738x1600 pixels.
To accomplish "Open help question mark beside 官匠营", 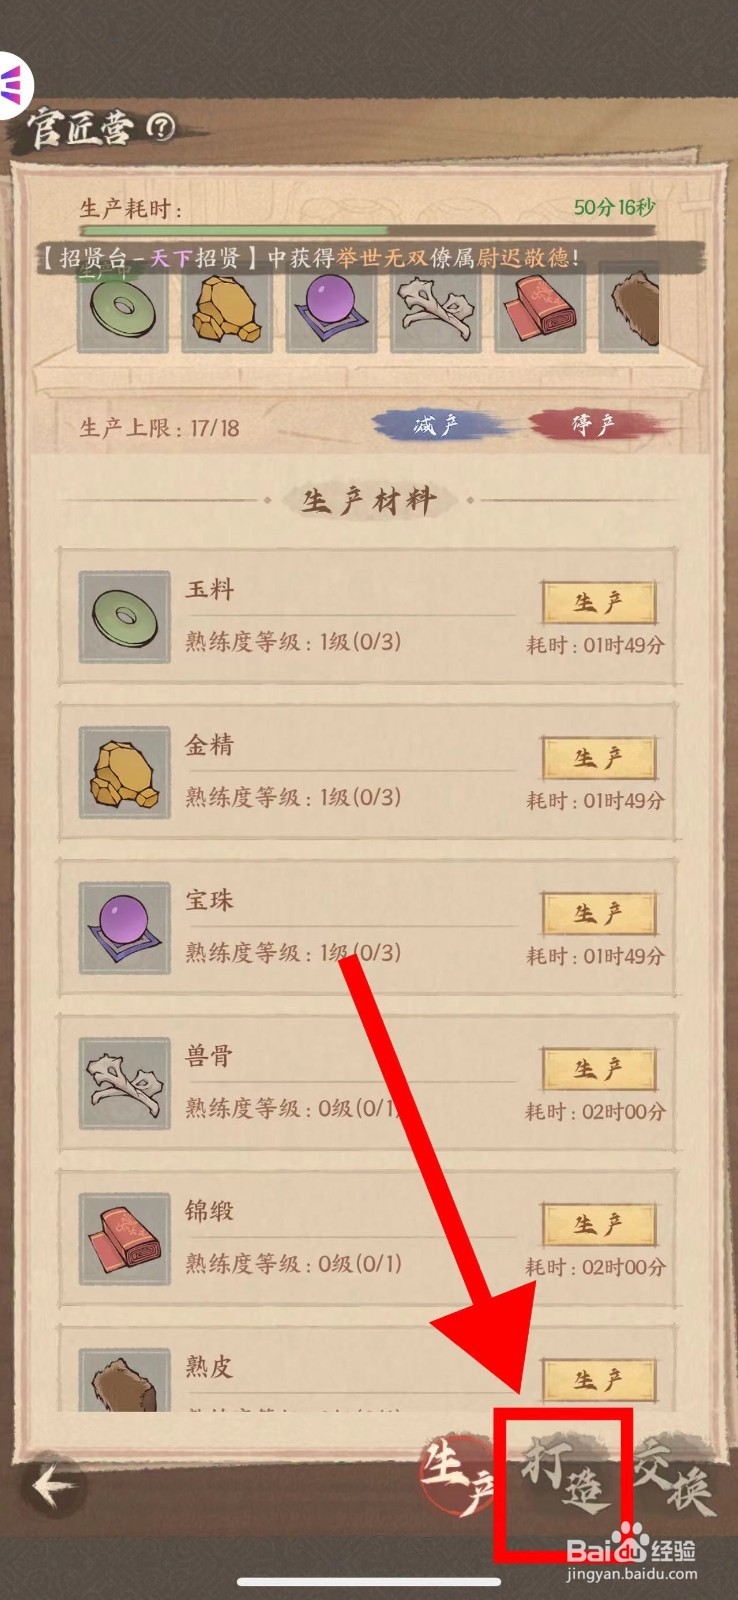I will click(161, 127).
